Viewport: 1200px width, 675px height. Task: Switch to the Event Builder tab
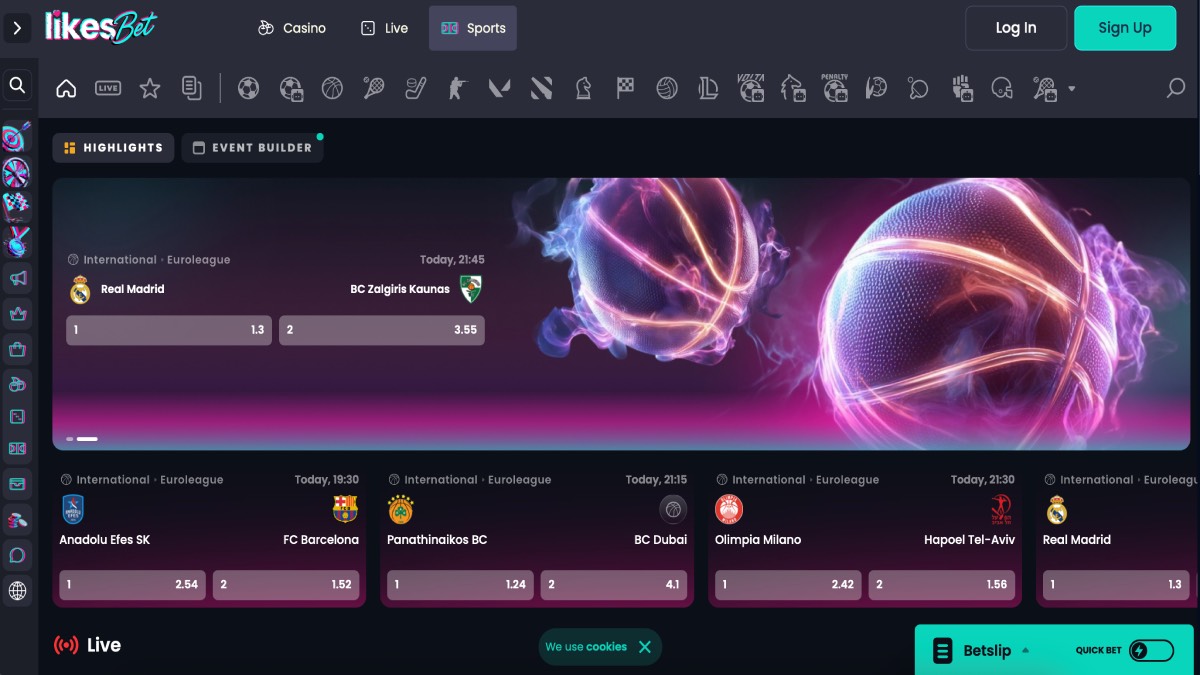pyautogui.click(x=252, y=148)
